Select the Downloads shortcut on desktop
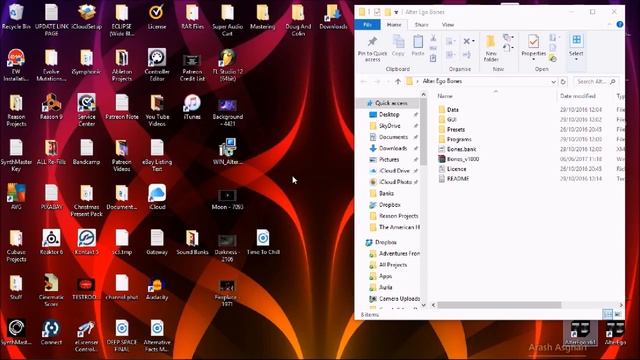Screen dimensions: 640x360 [x=333, y=17]
